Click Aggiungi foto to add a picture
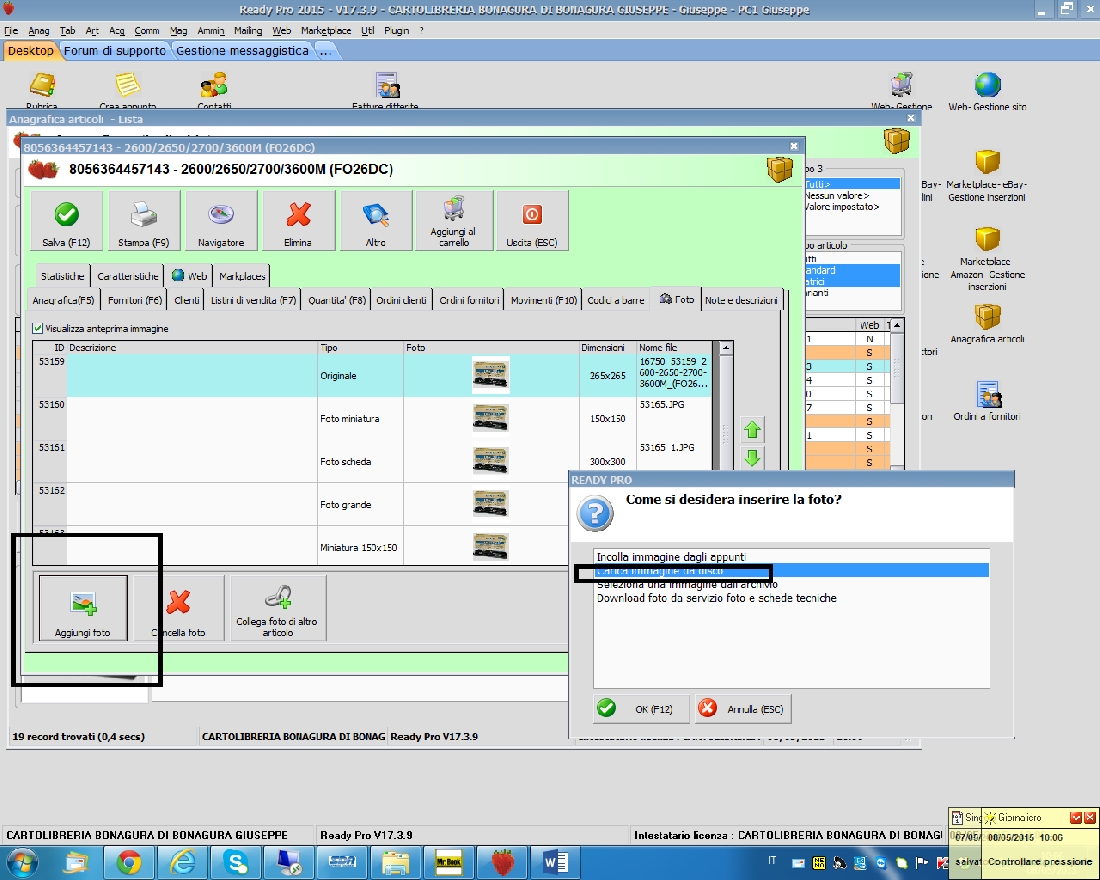 click(x=83, y=608)
